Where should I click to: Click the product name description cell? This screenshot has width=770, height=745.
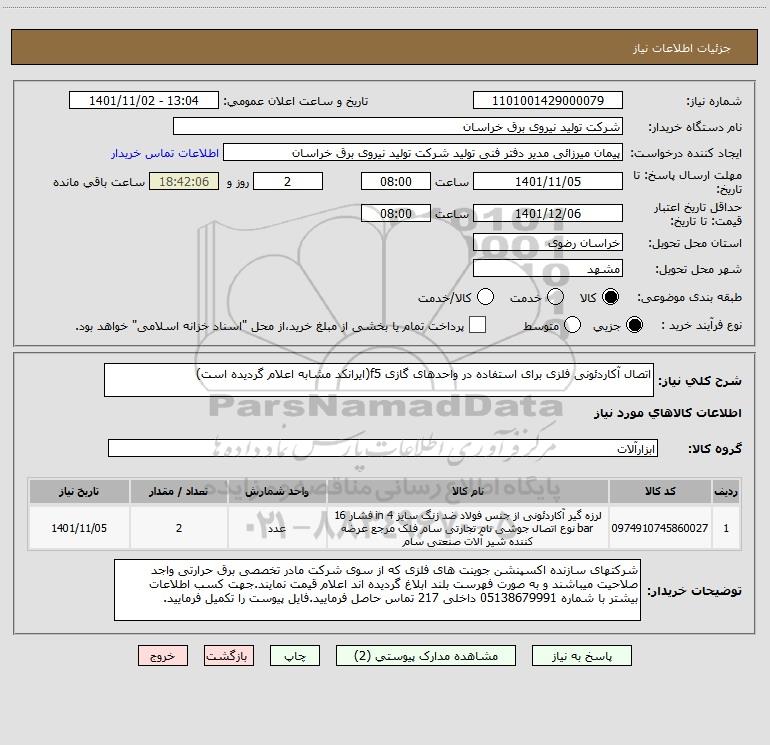[468, 528]
